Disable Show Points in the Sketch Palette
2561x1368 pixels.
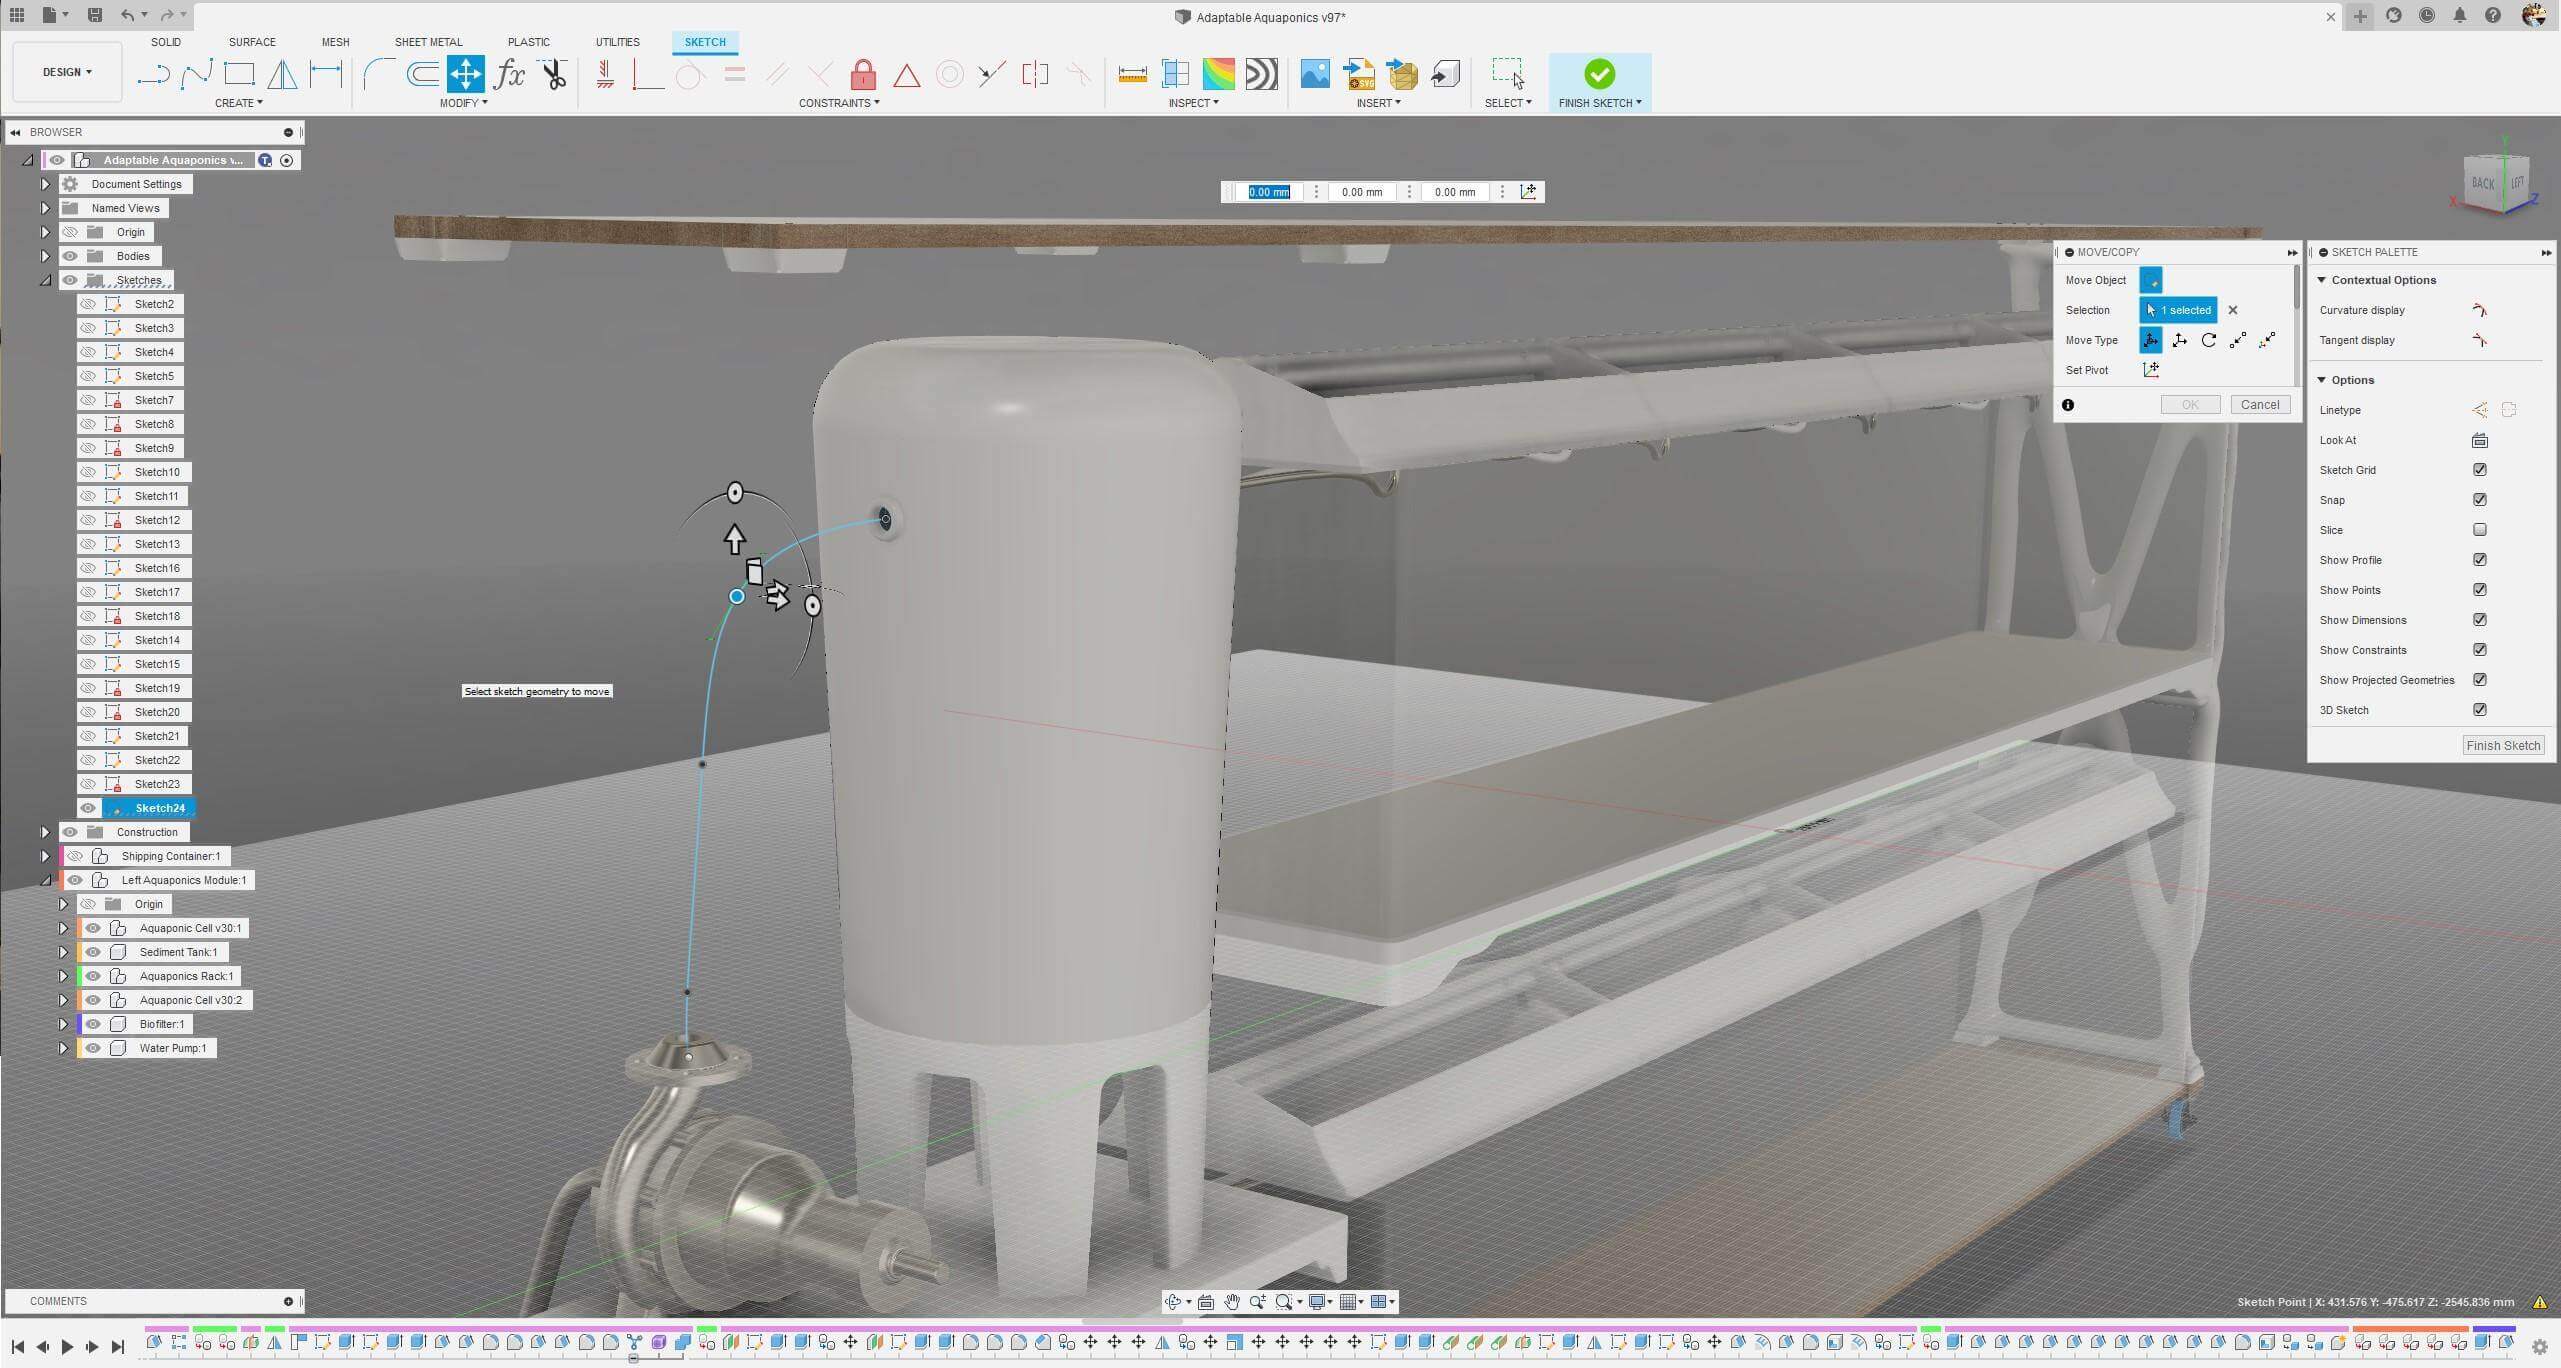point(2479,589)
